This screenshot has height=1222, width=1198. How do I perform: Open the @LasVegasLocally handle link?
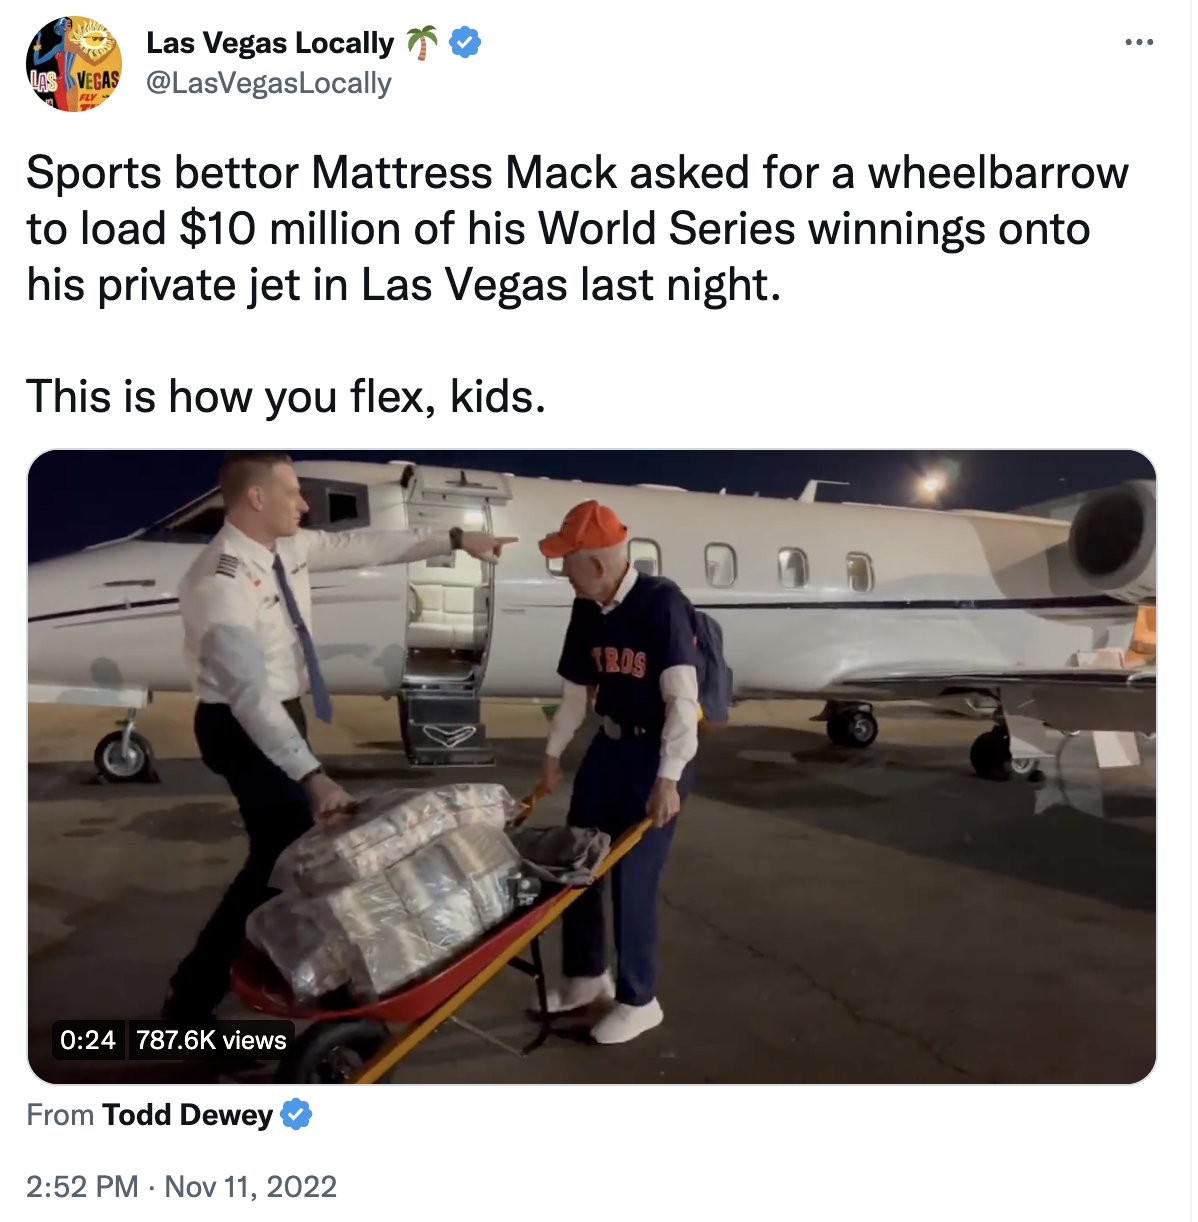click(x=269, y=83)
